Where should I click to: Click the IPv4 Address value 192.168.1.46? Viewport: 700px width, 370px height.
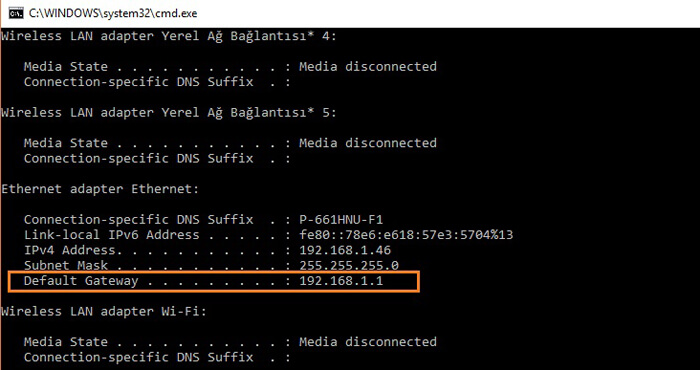point(345,250)
